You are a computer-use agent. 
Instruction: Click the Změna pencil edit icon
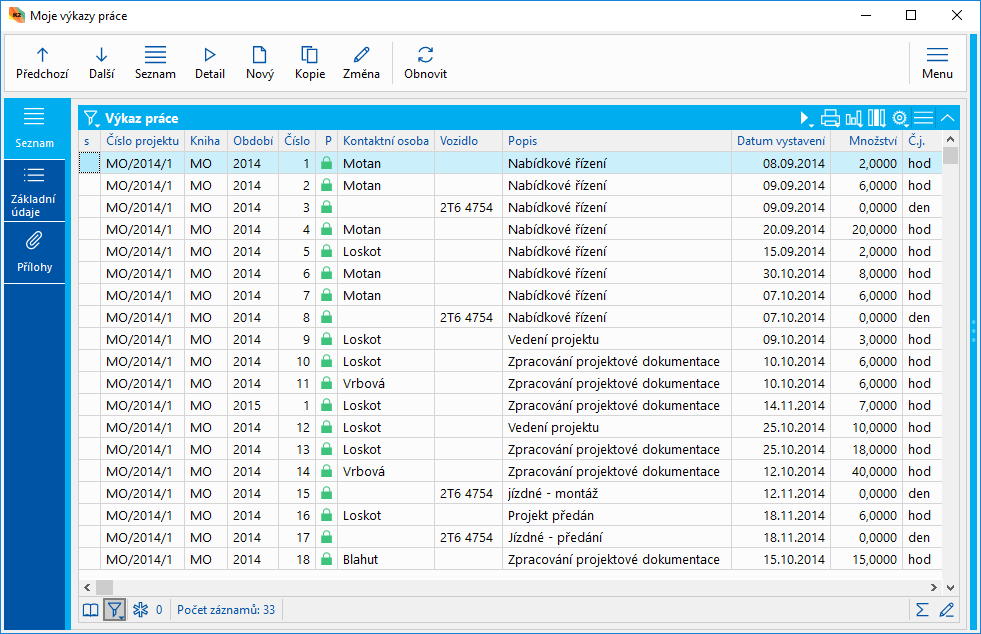tap(361, 56)
